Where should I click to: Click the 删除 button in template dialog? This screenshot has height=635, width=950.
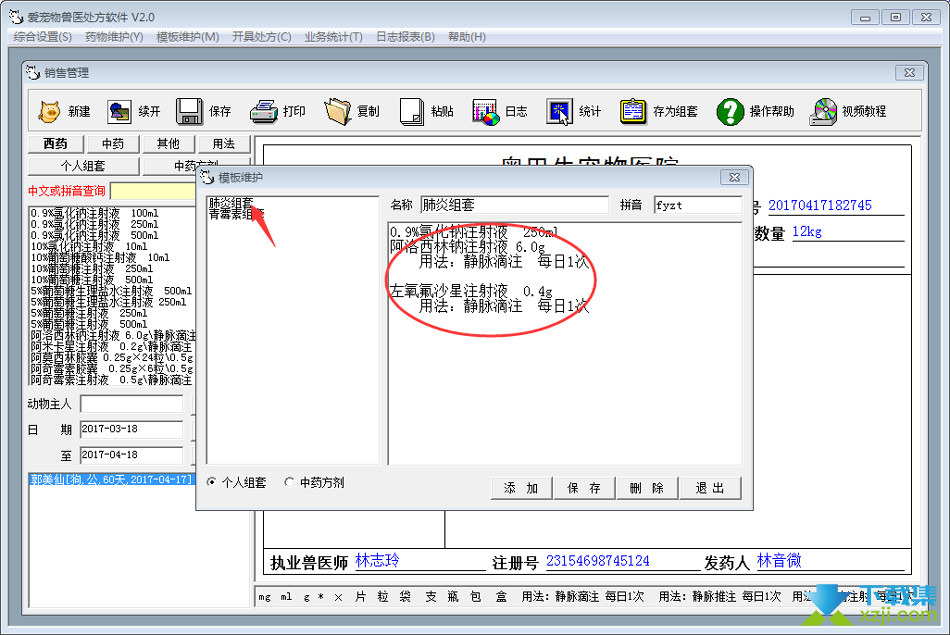[648, 488]
